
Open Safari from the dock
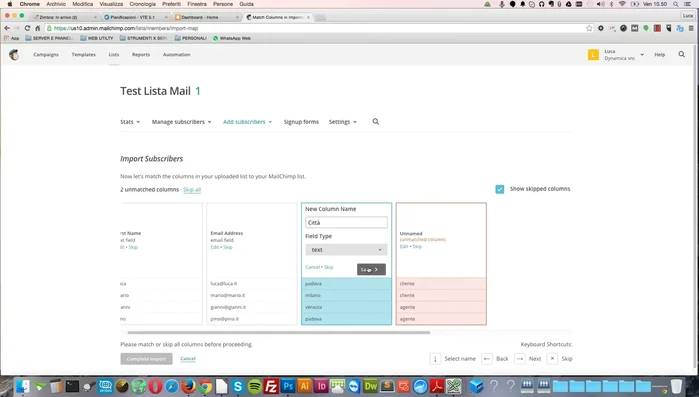click(172, 386)
